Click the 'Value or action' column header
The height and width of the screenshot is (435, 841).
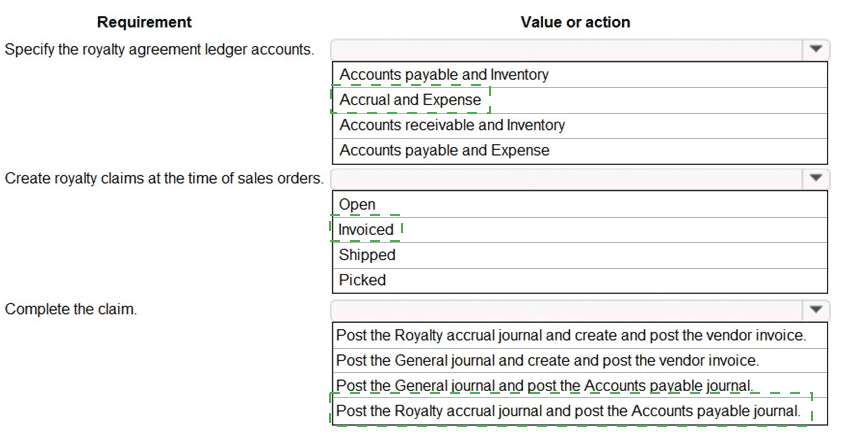tap(575, 22)
